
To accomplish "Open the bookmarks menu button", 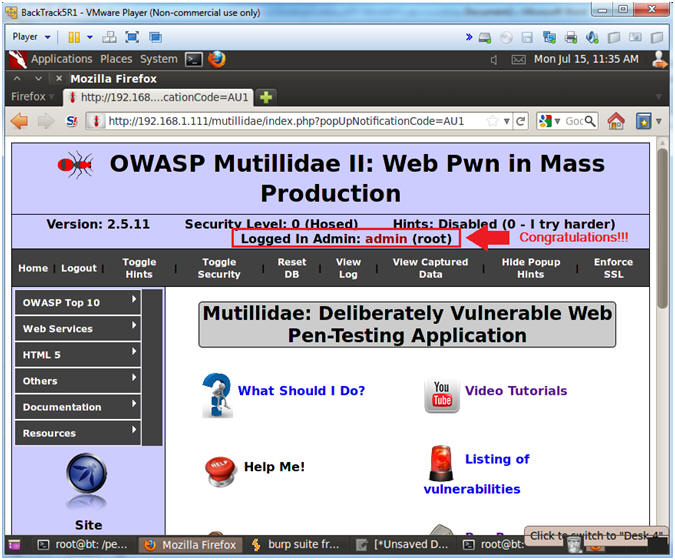I will [x=648, y=122].
